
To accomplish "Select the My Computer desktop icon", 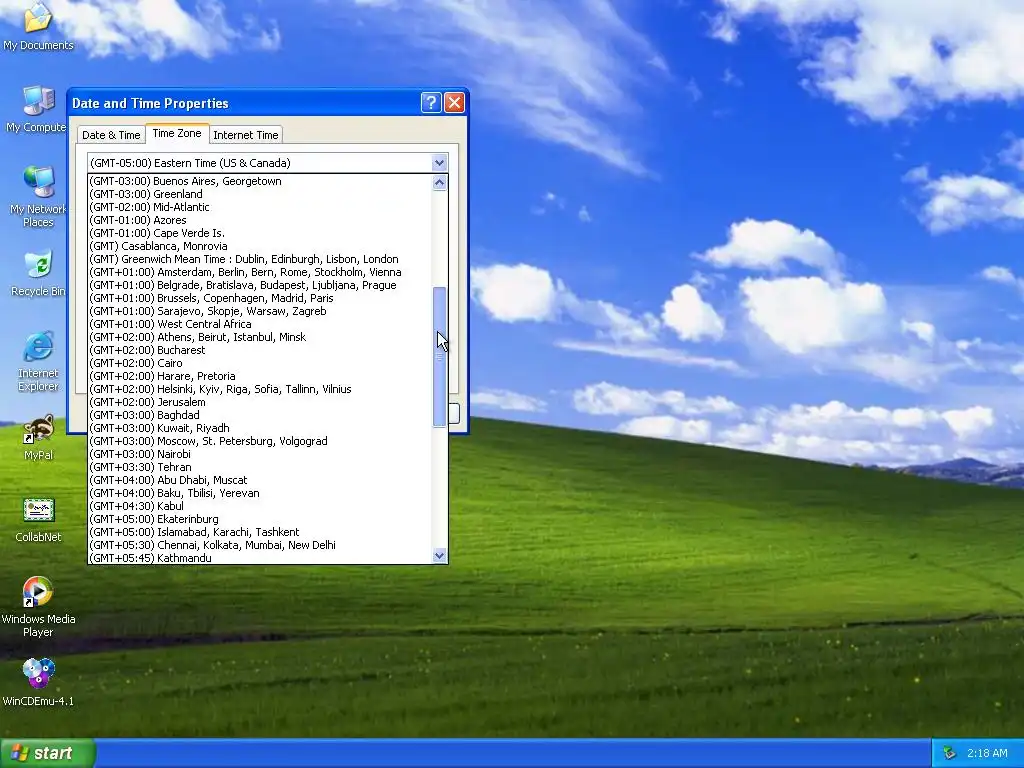I will click(38, 108).
